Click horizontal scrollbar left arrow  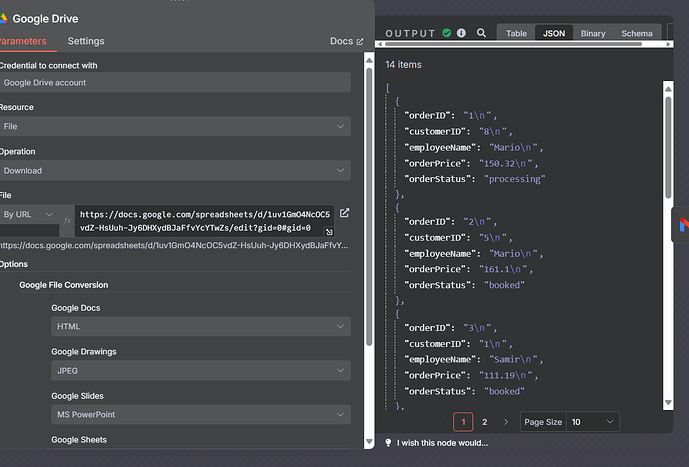380,44
